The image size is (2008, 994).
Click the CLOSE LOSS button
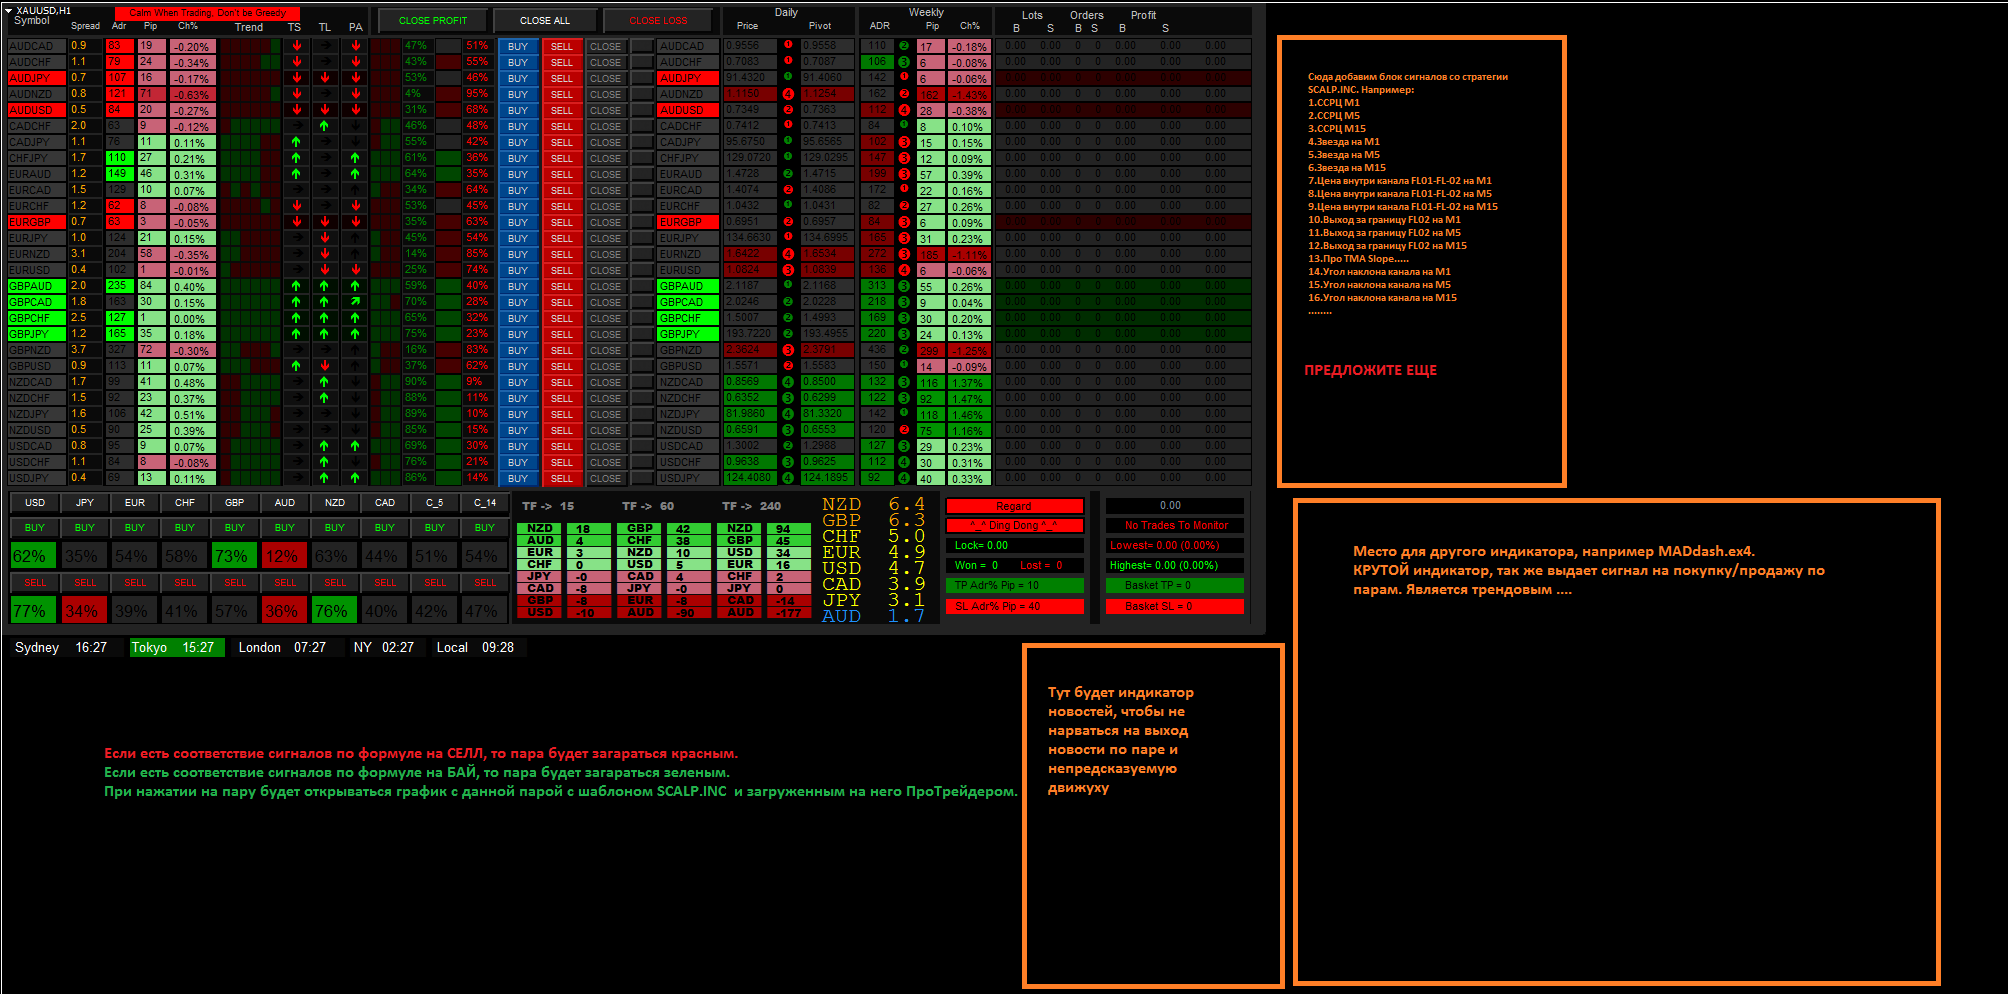[x=658, y=20]
